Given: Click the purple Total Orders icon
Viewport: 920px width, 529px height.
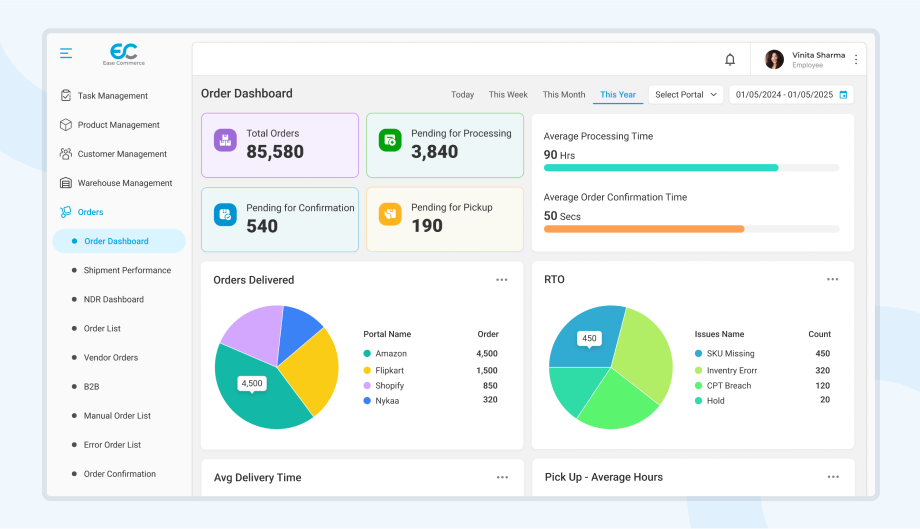Looking at the screenshot, I should (x=225, y=140).
